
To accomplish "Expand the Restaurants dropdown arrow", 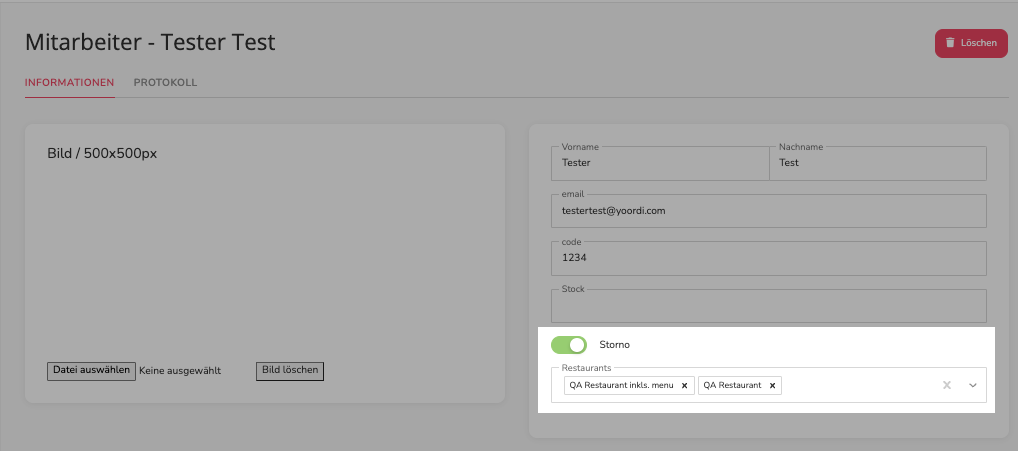I will click(x=973, y=385).
